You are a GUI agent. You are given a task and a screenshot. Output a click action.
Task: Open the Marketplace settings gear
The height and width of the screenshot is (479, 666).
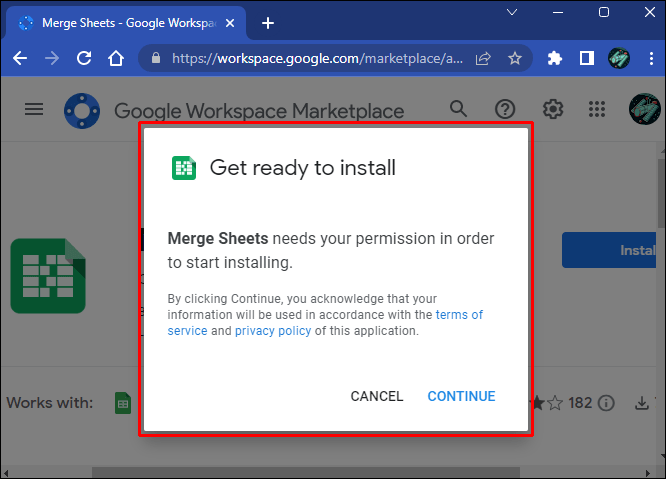[553, 109]
